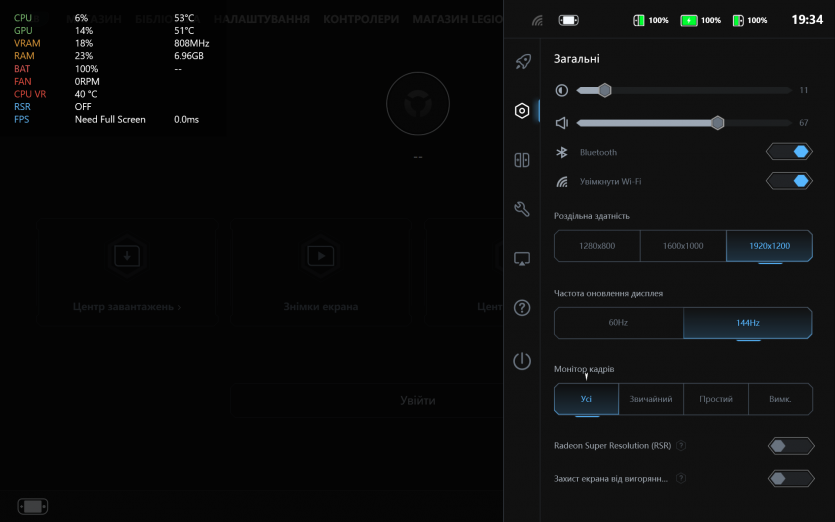The height and width of the screenshot is (522, 835).
Task: Open the display monitor icon in sidebar
Action: [x=522, y=259]
